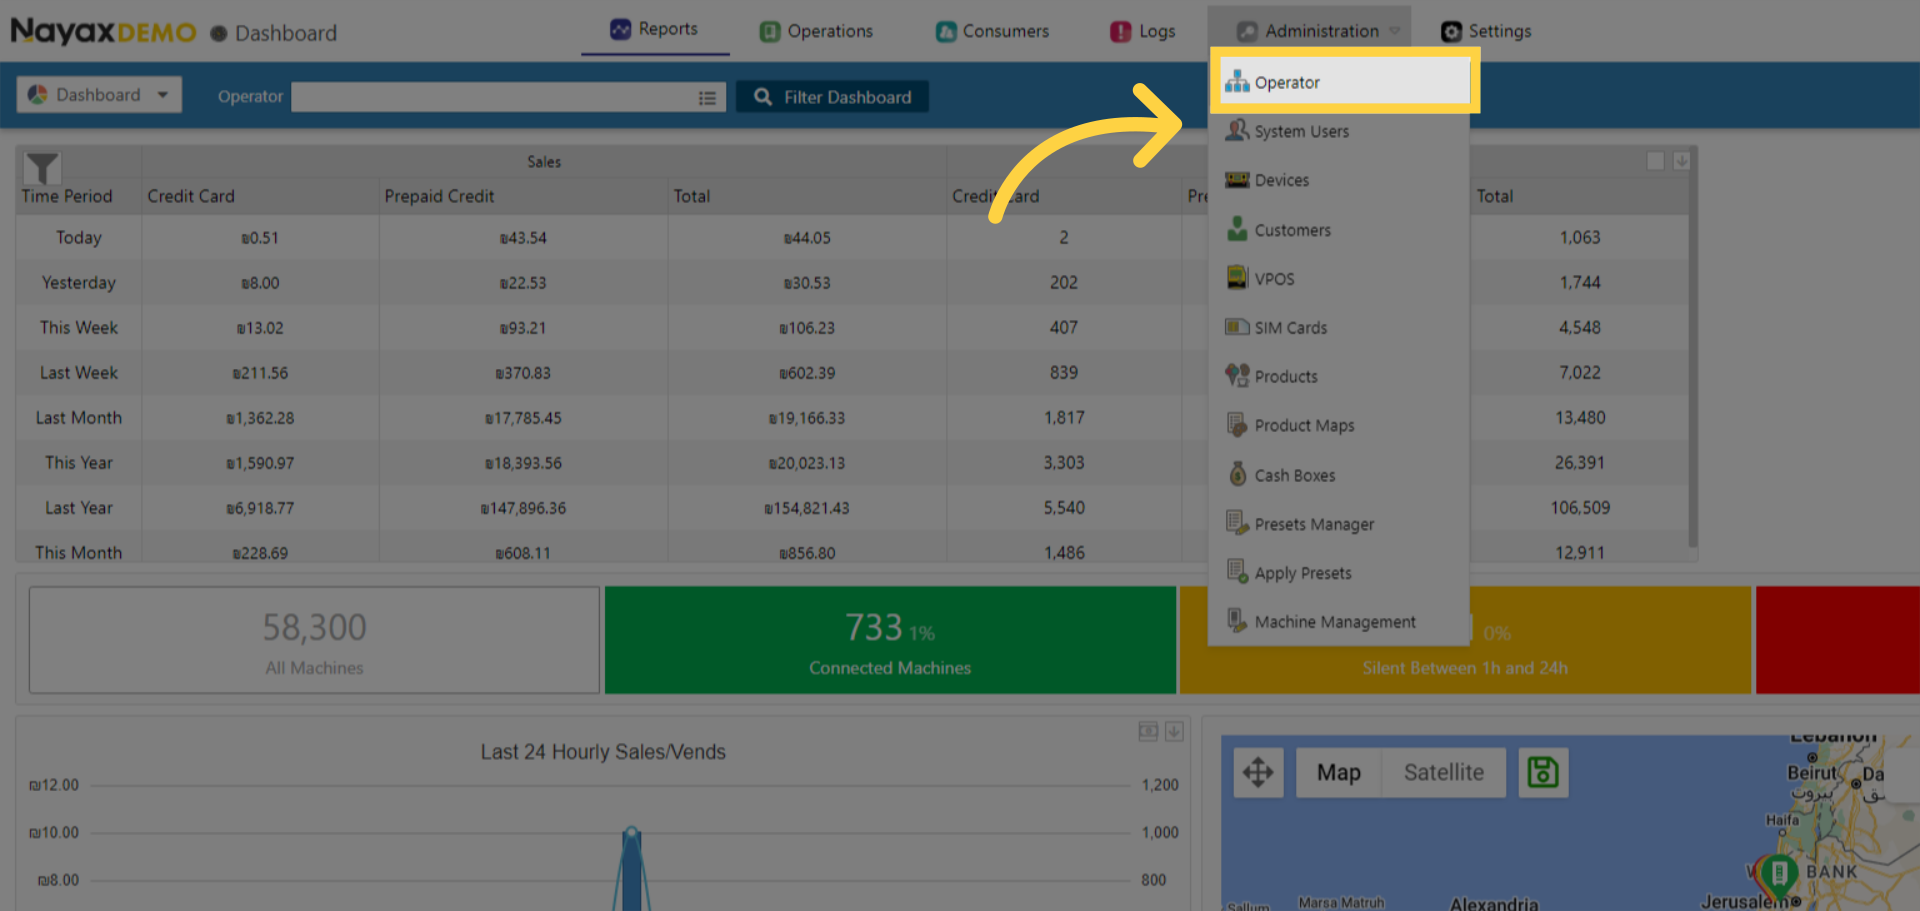Click the Prepaid Credit sales column header
Screen dimensions: 1920x911
(439, 196)
